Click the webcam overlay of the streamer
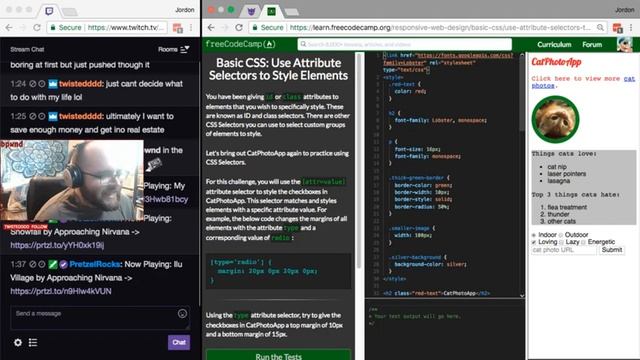The height and width of the screenshot is (360, 640). coord(72,180)
